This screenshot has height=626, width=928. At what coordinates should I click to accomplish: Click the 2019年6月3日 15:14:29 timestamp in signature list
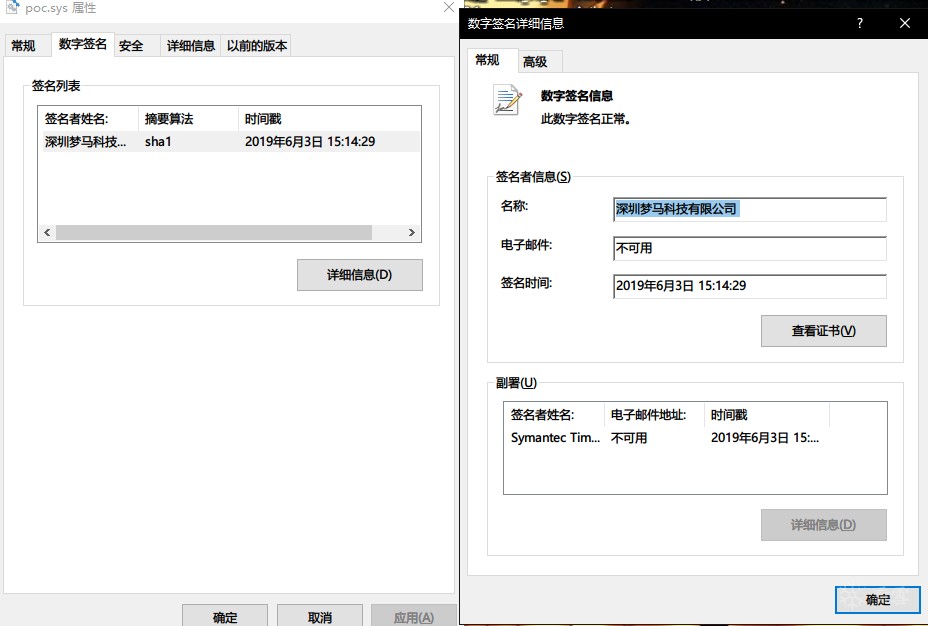tap(310, 141)
